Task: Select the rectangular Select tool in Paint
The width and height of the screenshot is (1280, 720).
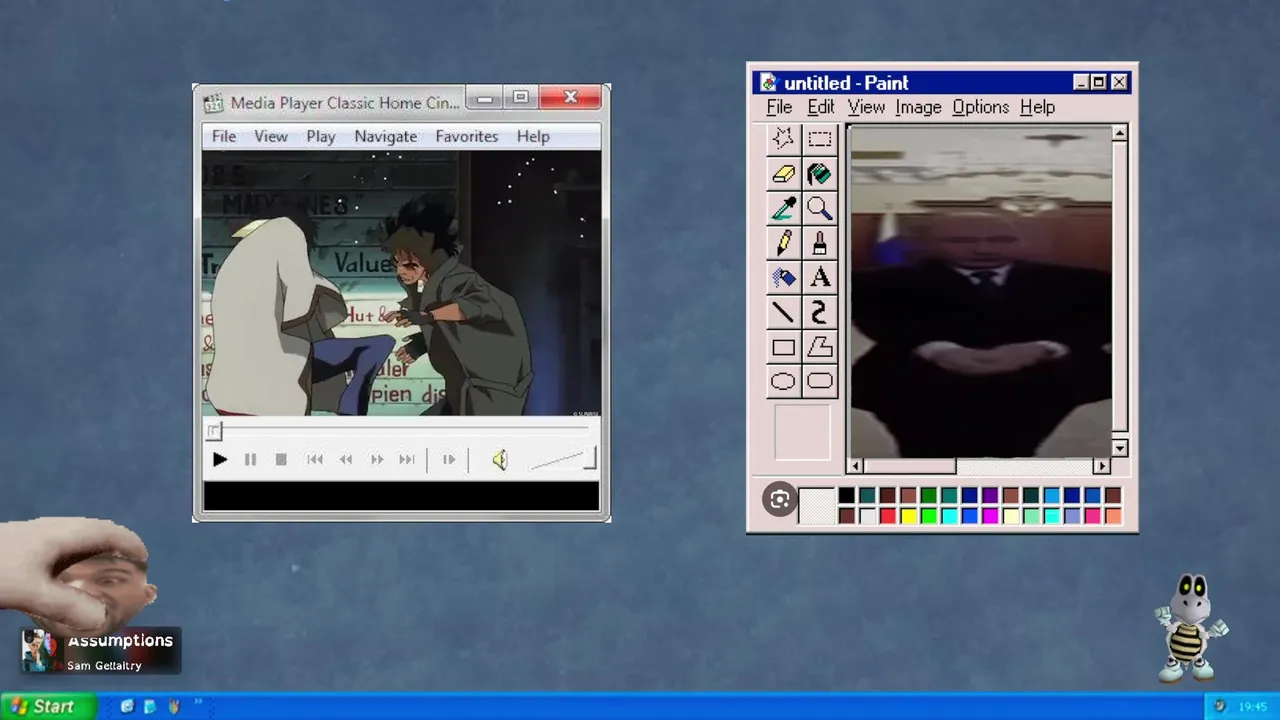Action: pos(820,140)
